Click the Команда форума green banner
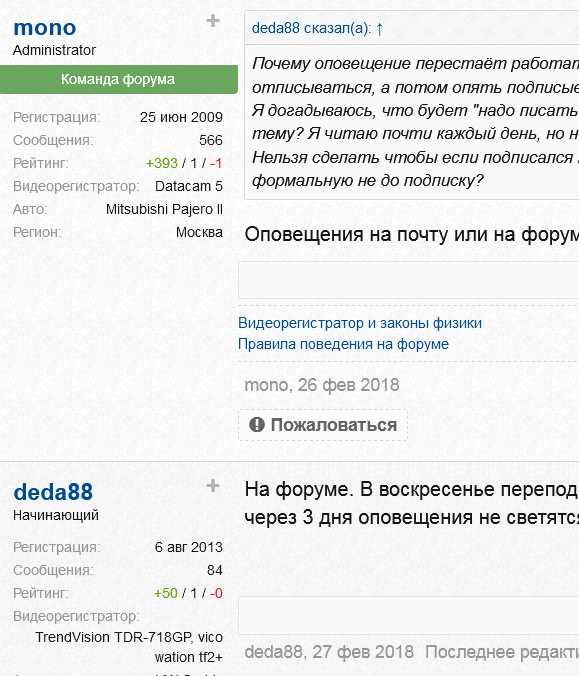579x676 pixels. (x=118, y=79)
